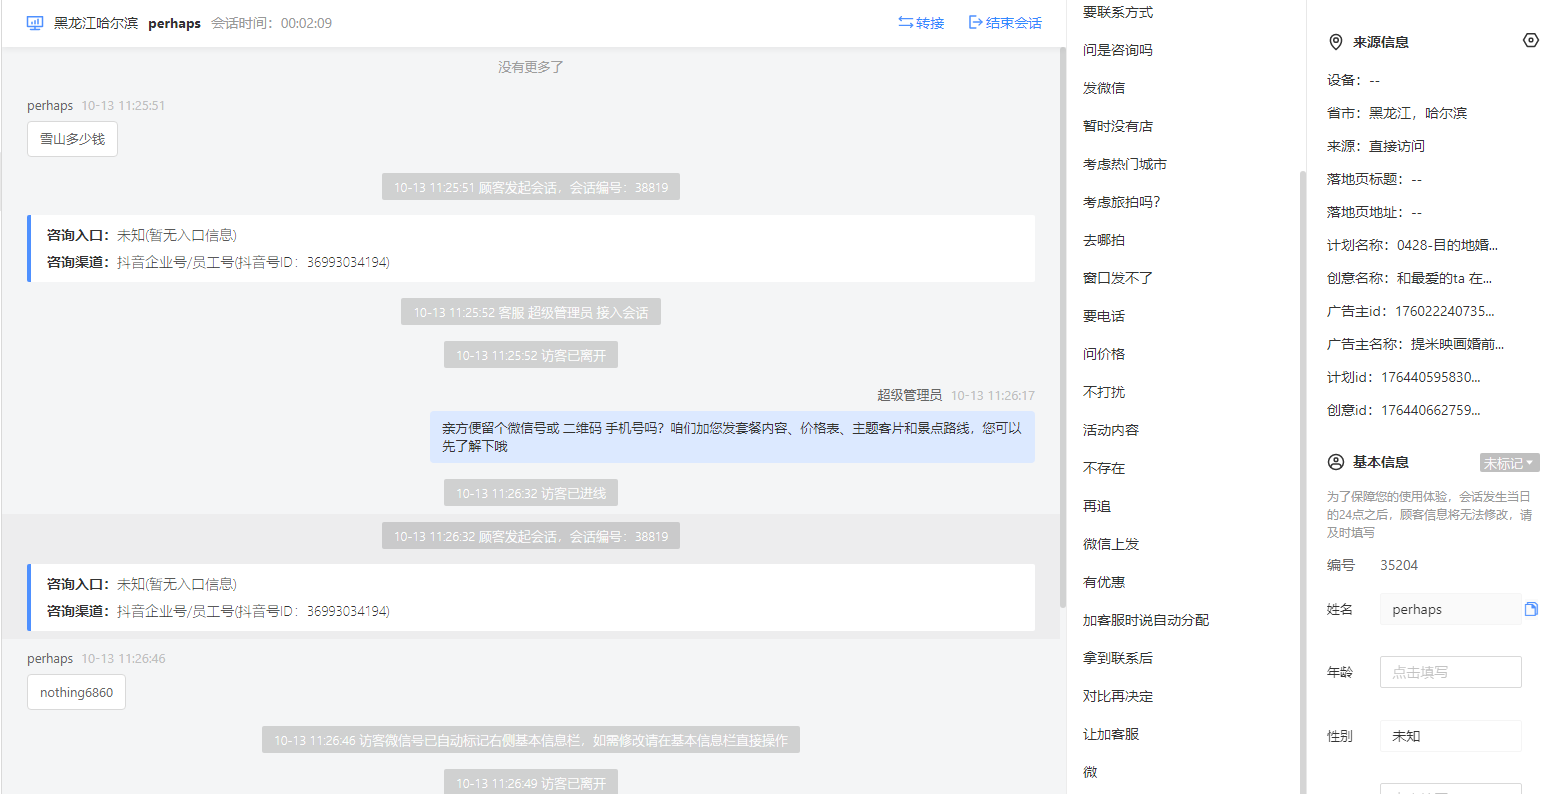
Task: Open the 性别 未知 dropdown
Action: 1450,735
